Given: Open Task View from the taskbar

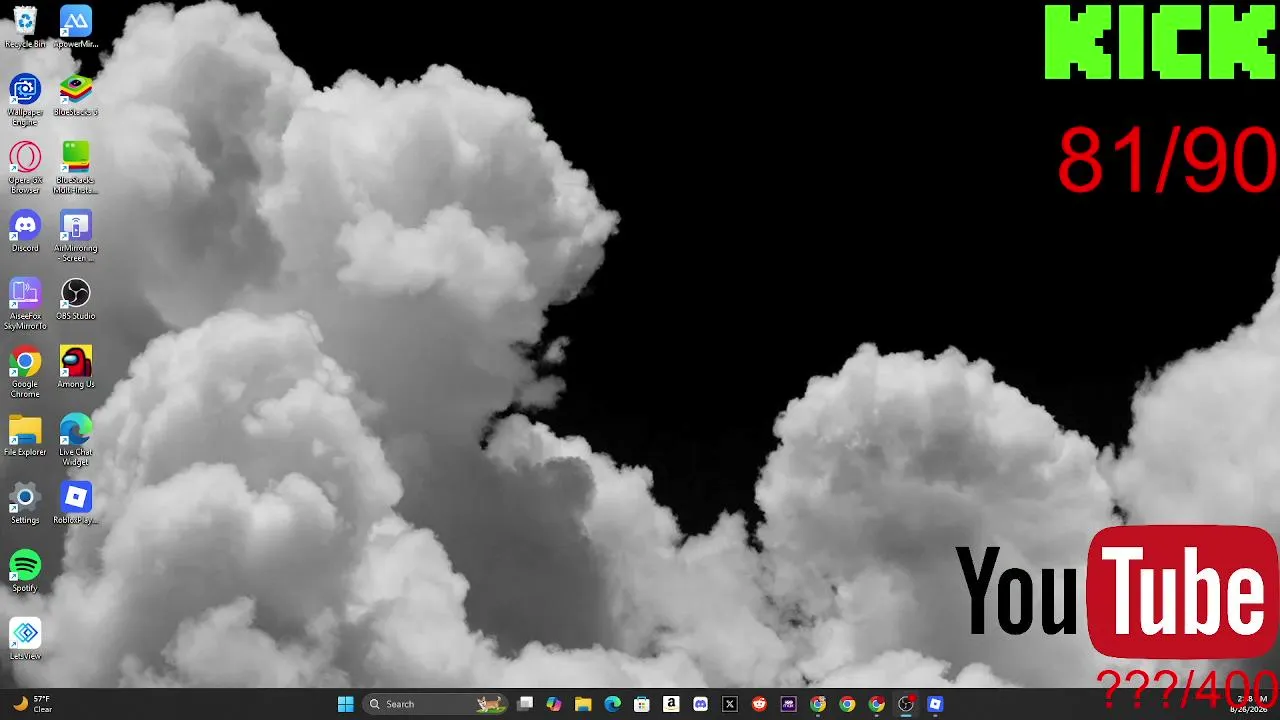Looking at the screenshot, I should [x=525, y=704].
